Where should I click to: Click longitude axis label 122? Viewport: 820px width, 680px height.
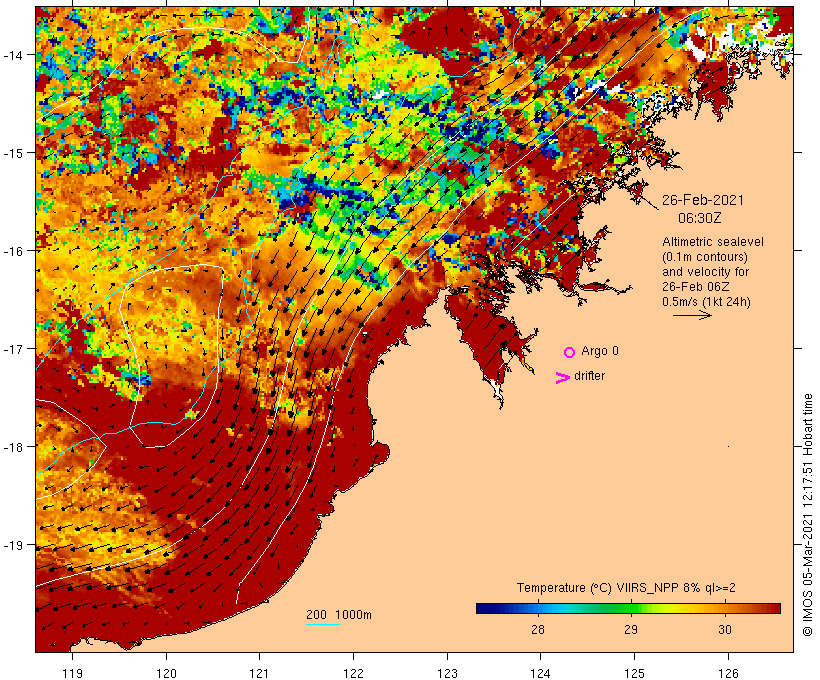coord(354,673)
